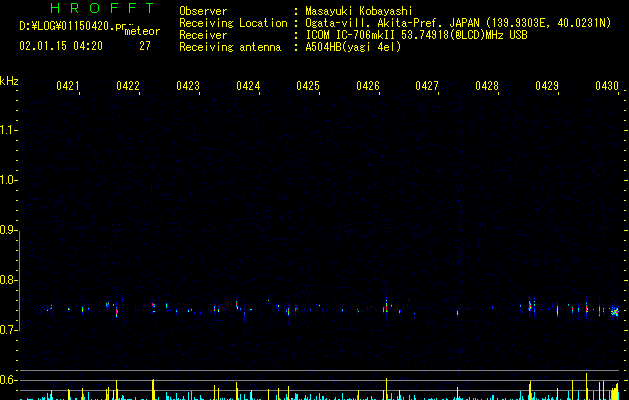Click the date stamp 02.01.15 04:20
The image size is (629, 400).
click(61, 46)
